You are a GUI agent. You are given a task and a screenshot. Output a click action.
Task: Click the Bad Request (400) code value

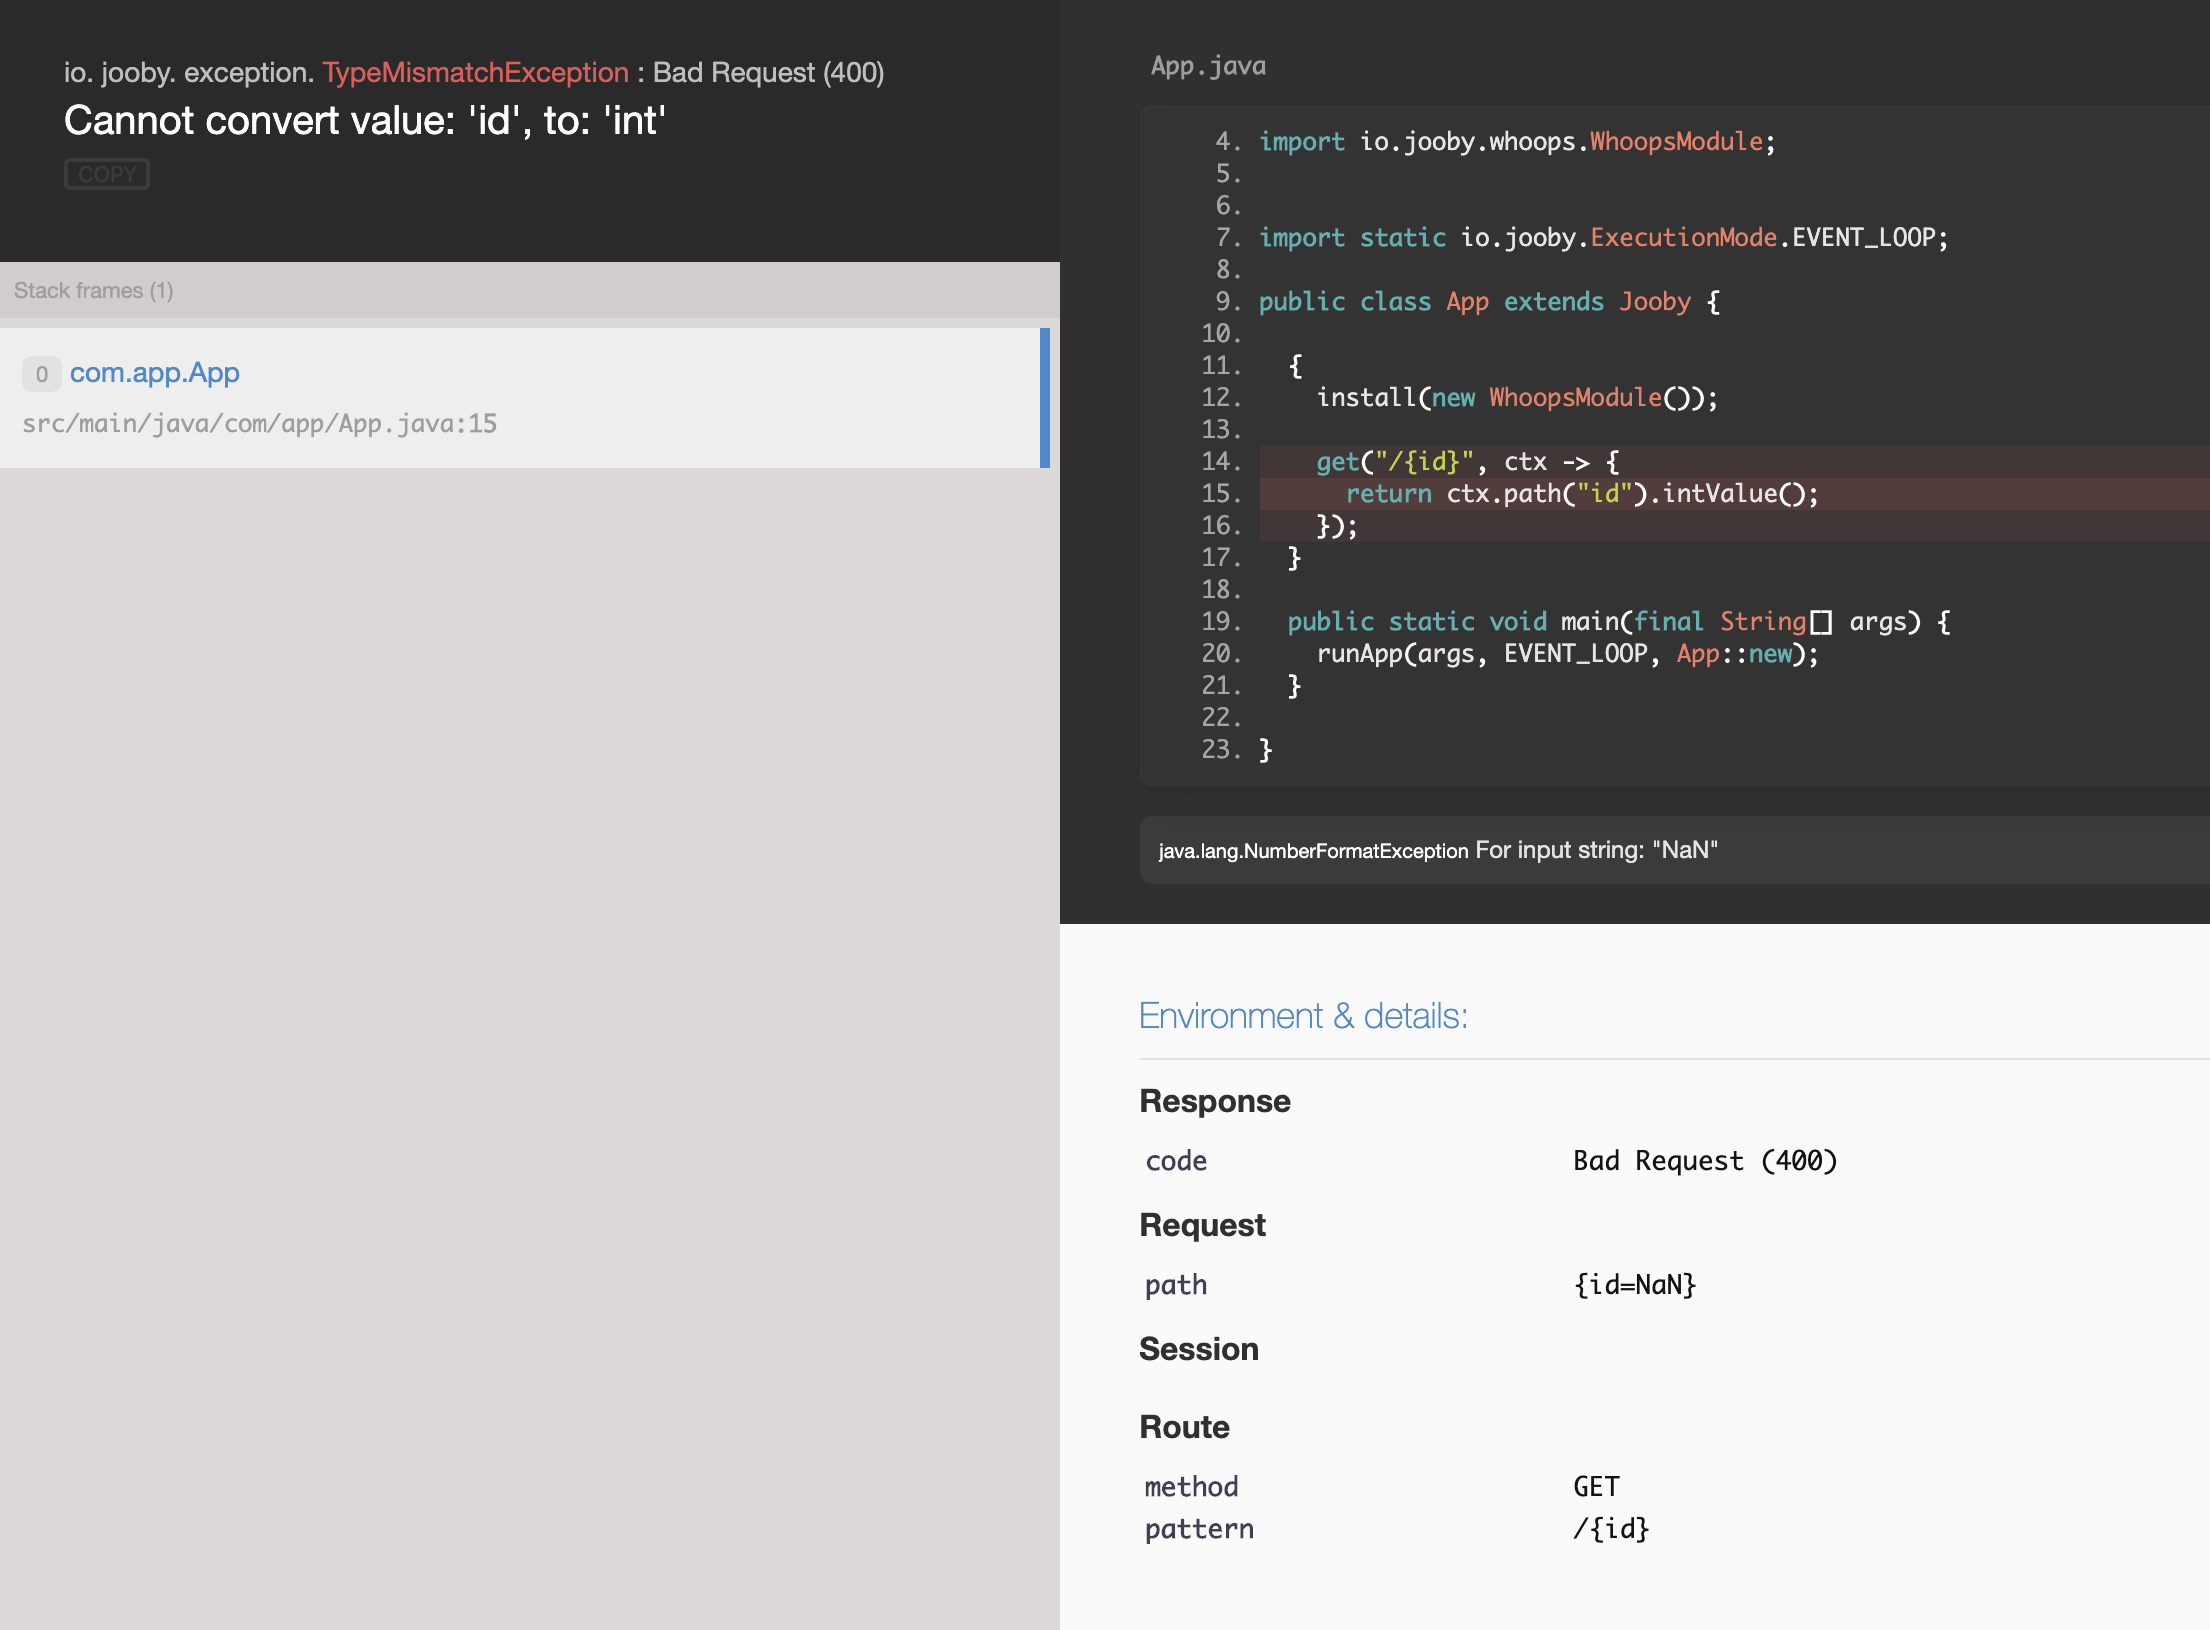1705,1161
